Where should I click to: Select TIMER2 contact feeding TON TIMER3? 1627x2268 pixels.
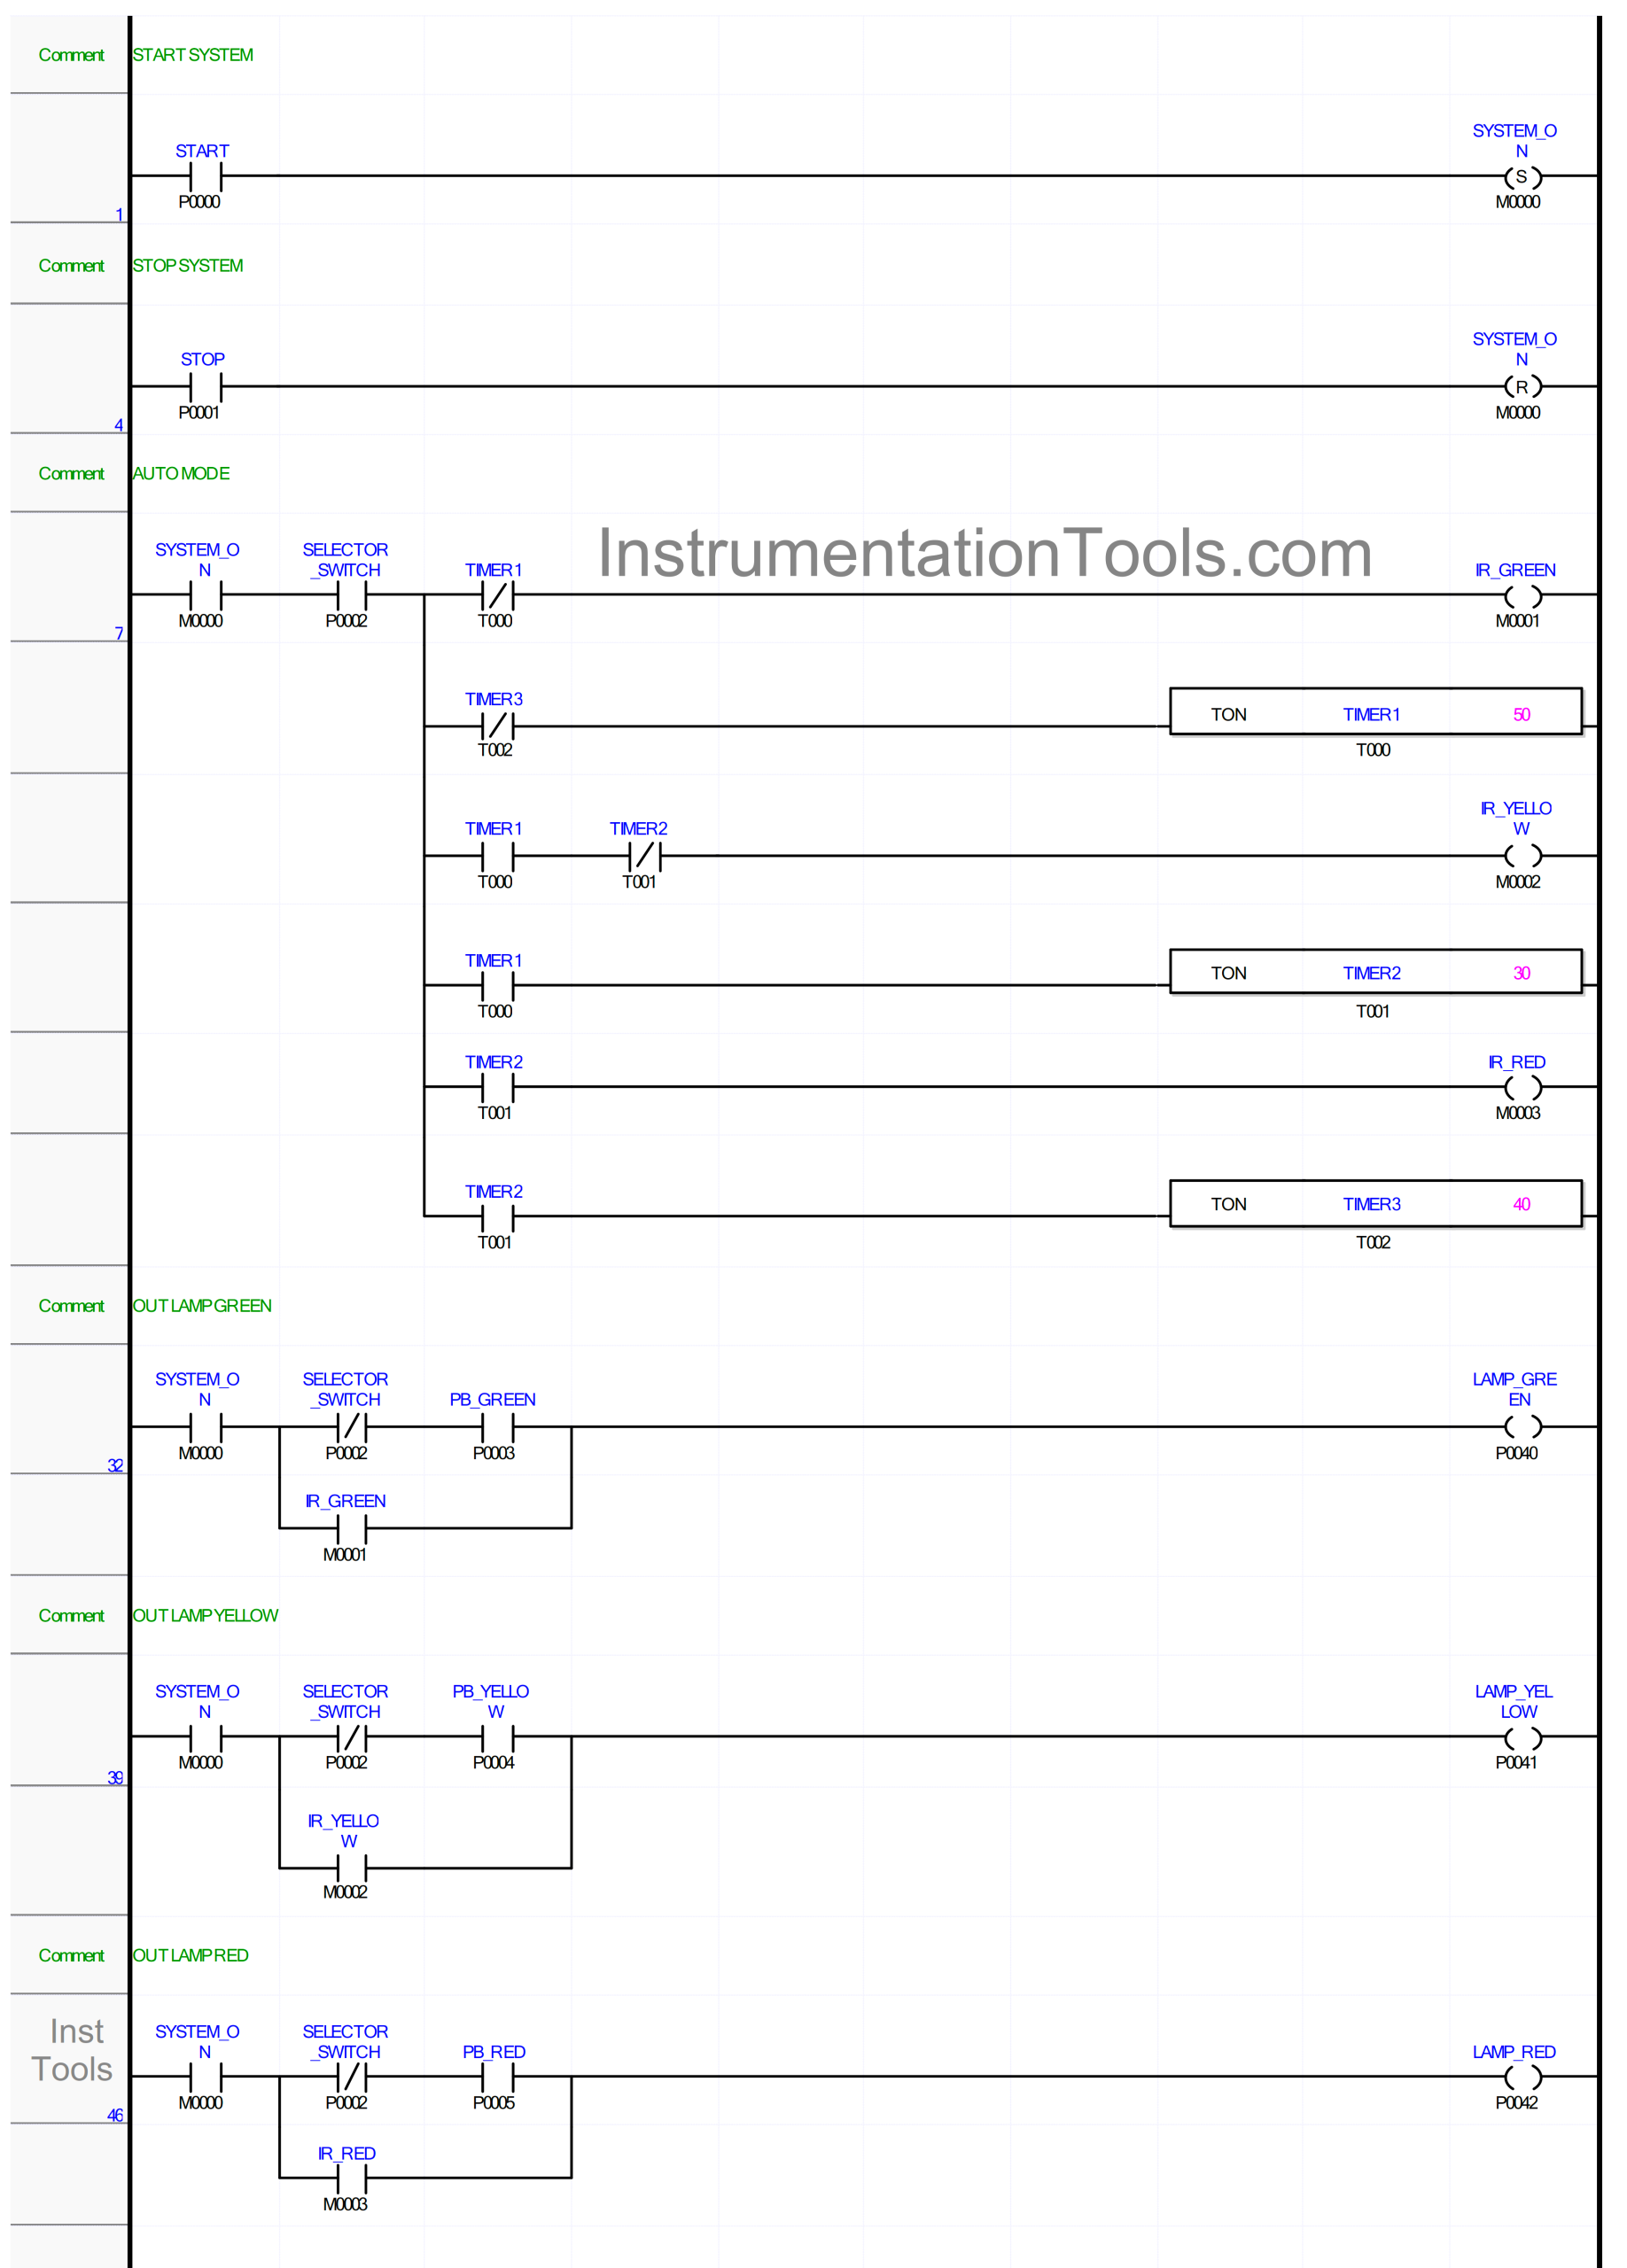(x=497, y=1217)
